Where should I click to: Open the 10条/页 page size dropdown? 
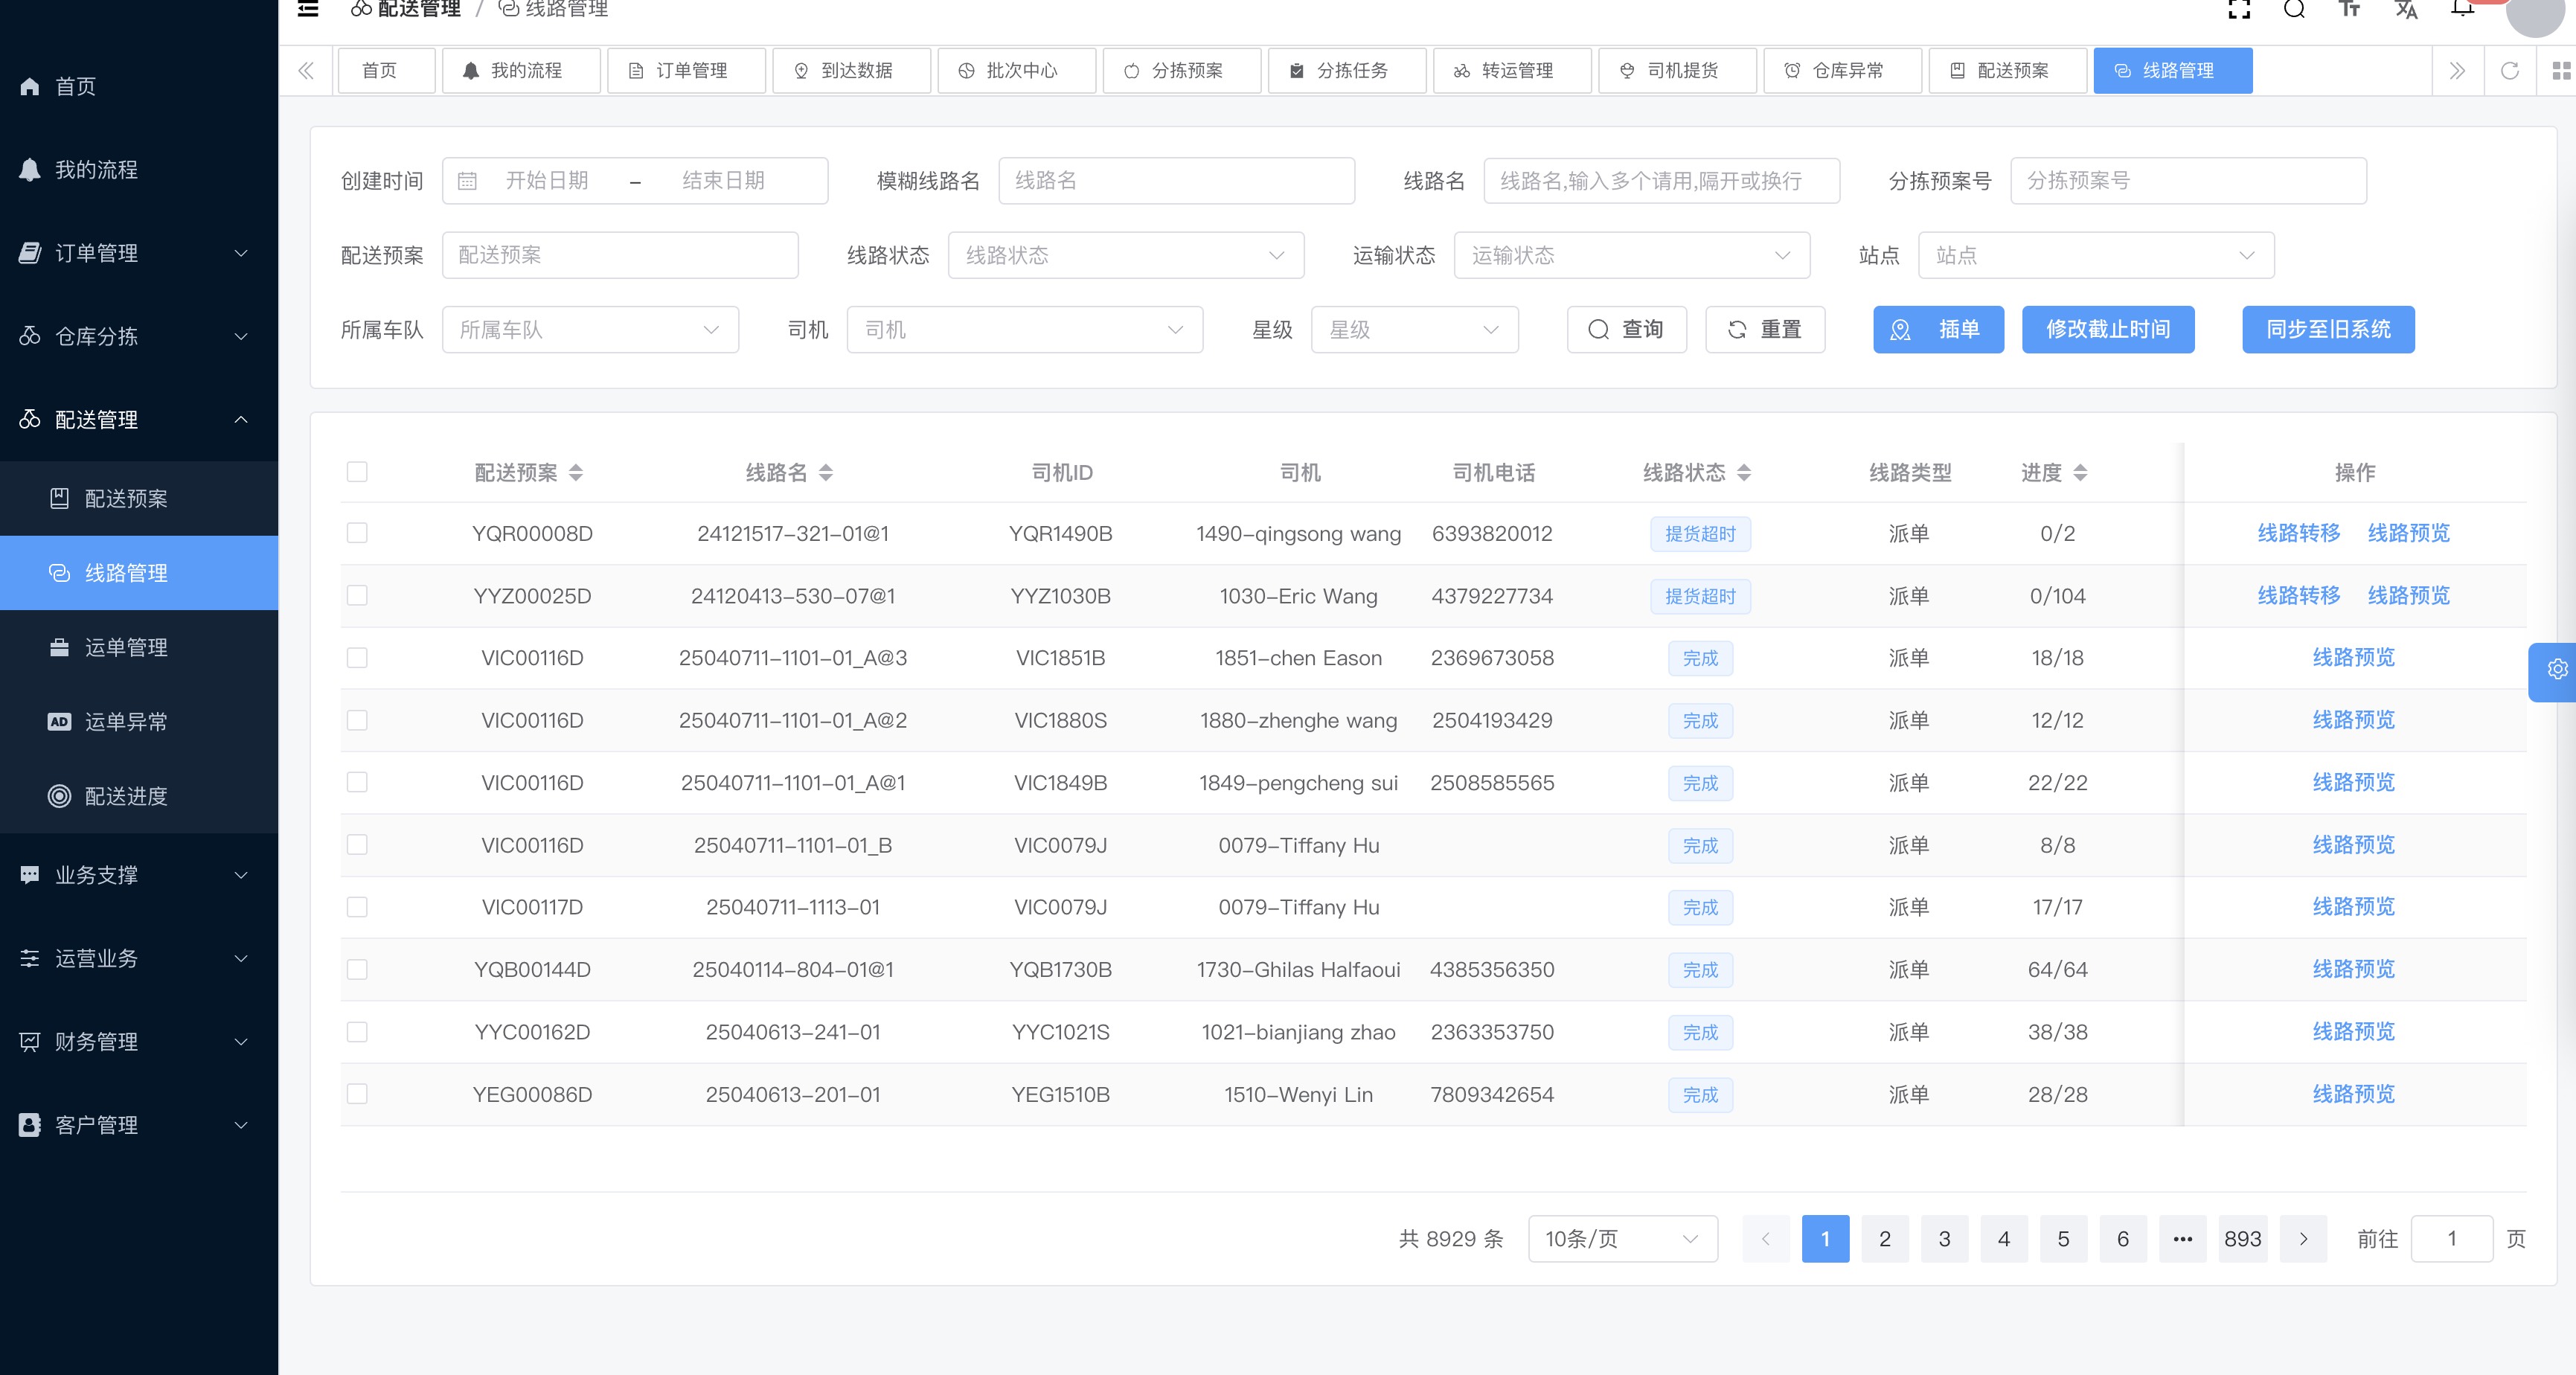[1621, 1239]
